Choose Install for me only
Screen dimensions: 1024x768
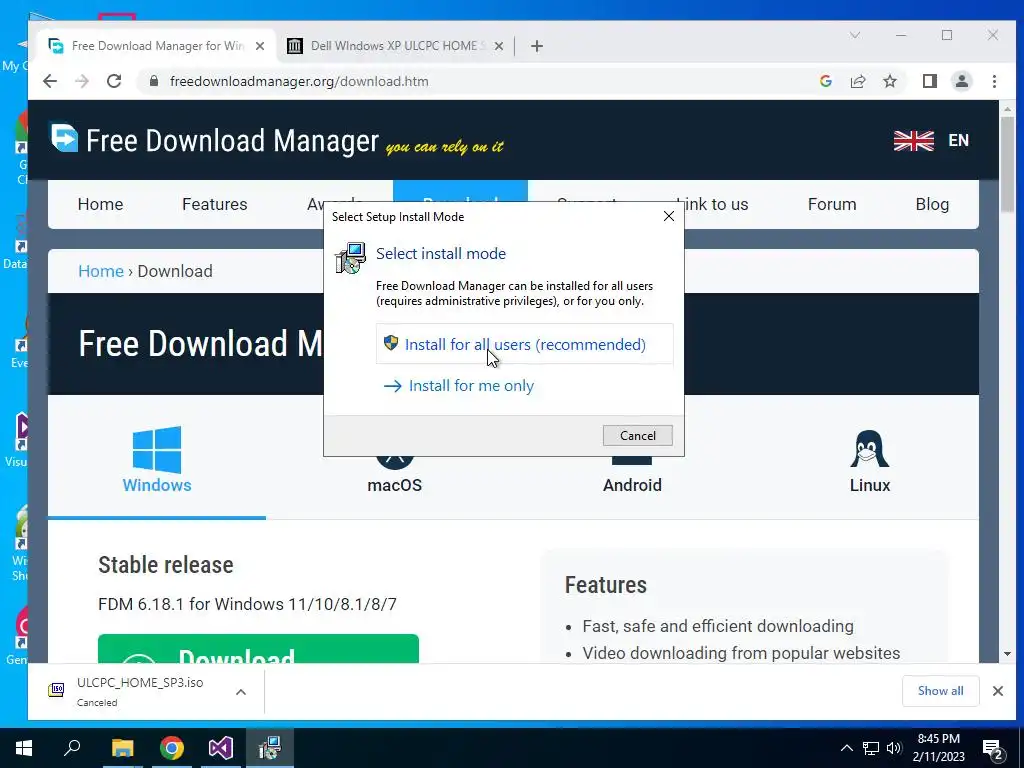click(x=459, y=386)
